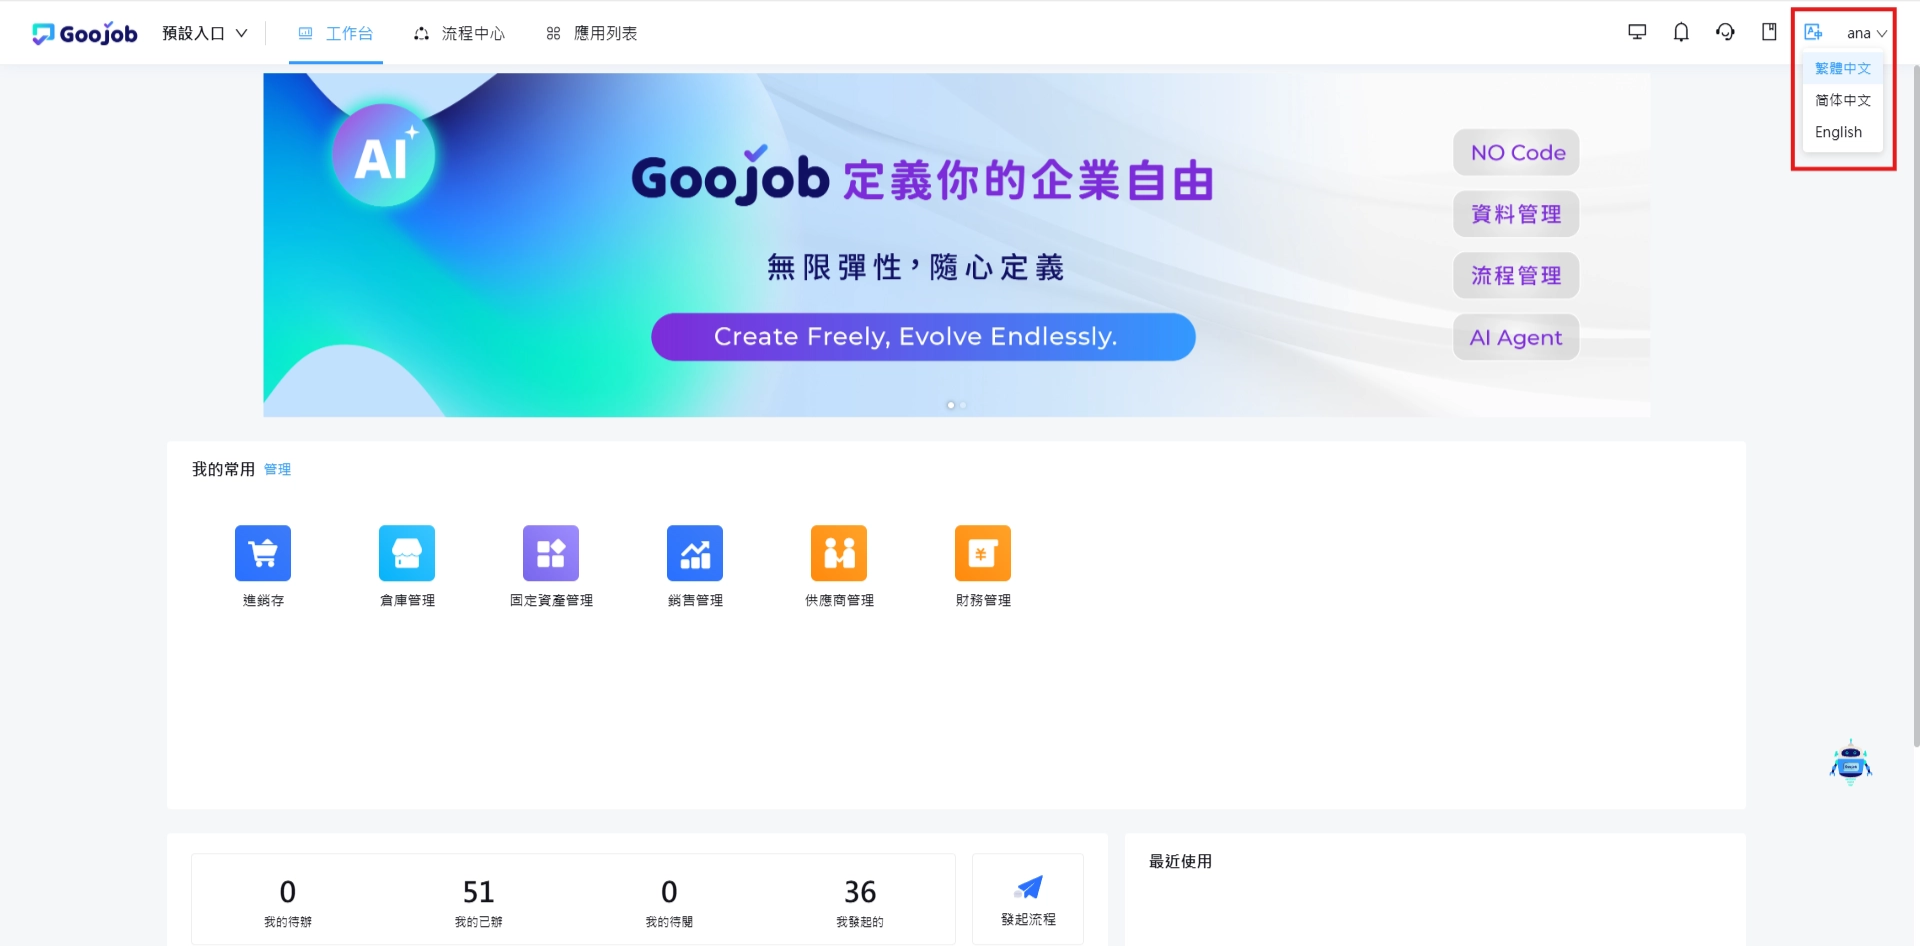Click the 我的待辦 count 0

coord(288,891)
